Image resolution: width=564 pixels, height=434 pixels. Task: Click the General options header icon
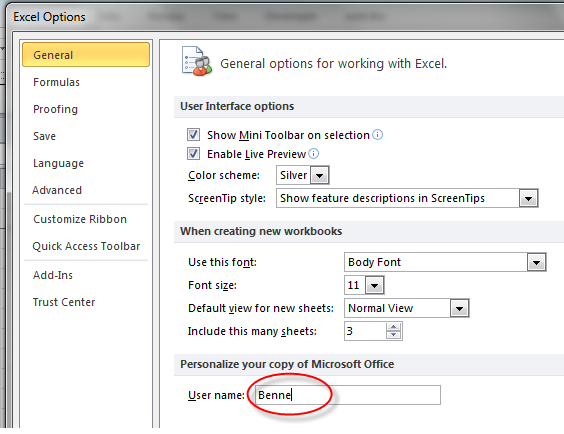point(197,61)
